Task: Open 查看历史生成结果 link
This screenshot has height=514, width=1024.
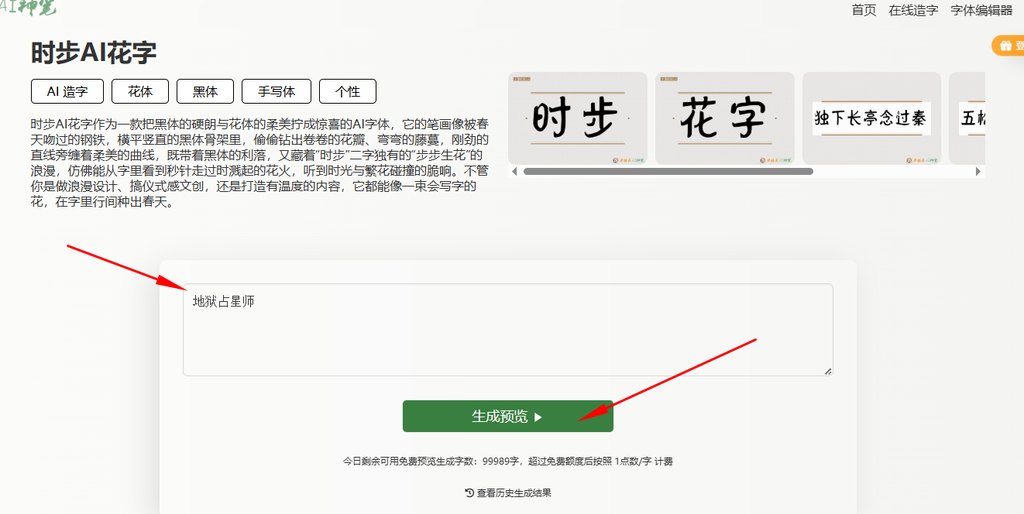Action: 514,493
